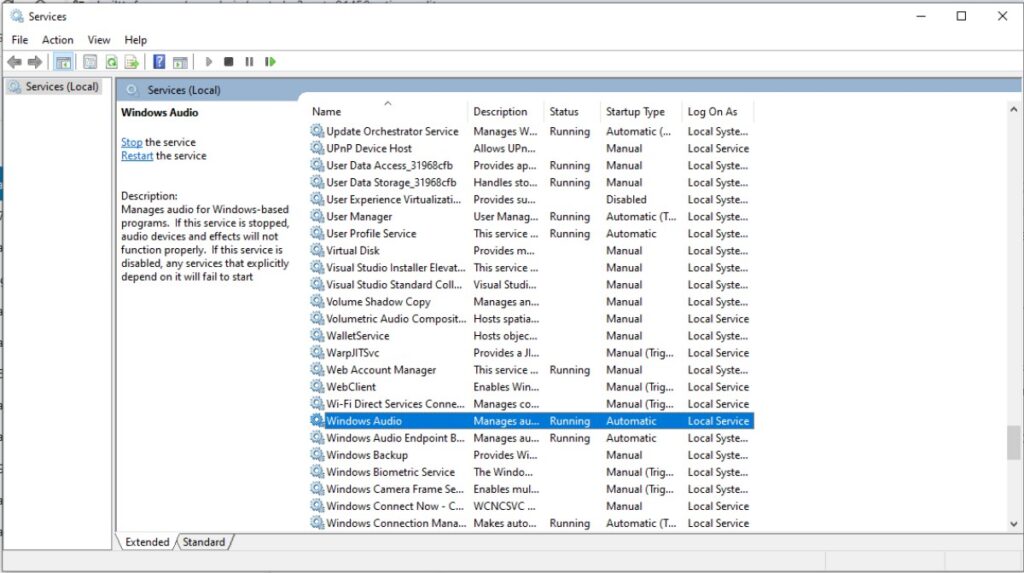Click the gear icon for Windows Audio
This screenshot has height=573, width=1024.
317,421
